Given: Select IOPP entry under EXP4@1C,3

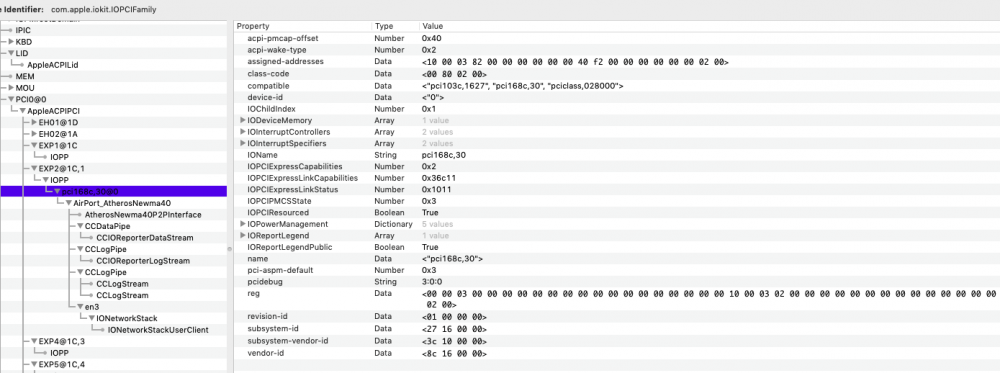Looking at the screenshot, I should 59,353.
